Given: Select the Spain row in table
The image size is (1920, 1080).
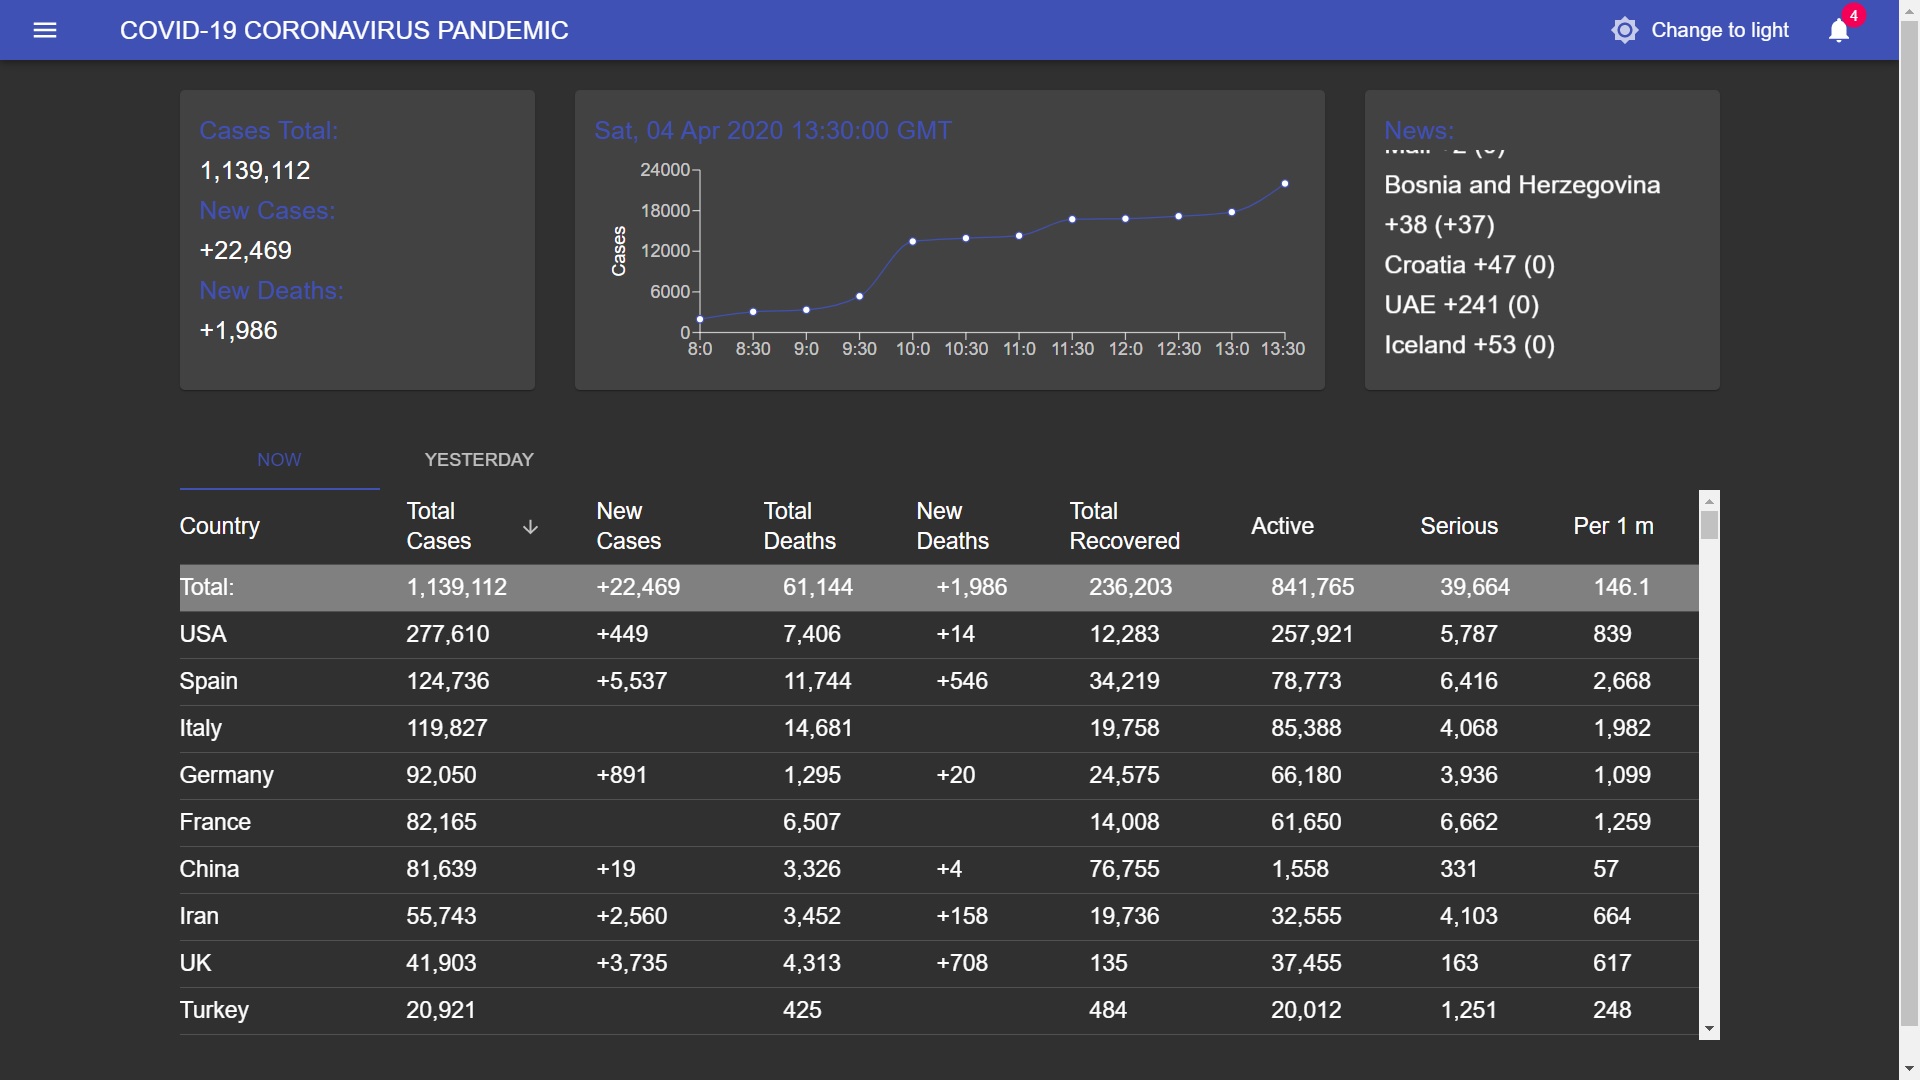Looking at the screenshot, I should [x=209, y=681].
